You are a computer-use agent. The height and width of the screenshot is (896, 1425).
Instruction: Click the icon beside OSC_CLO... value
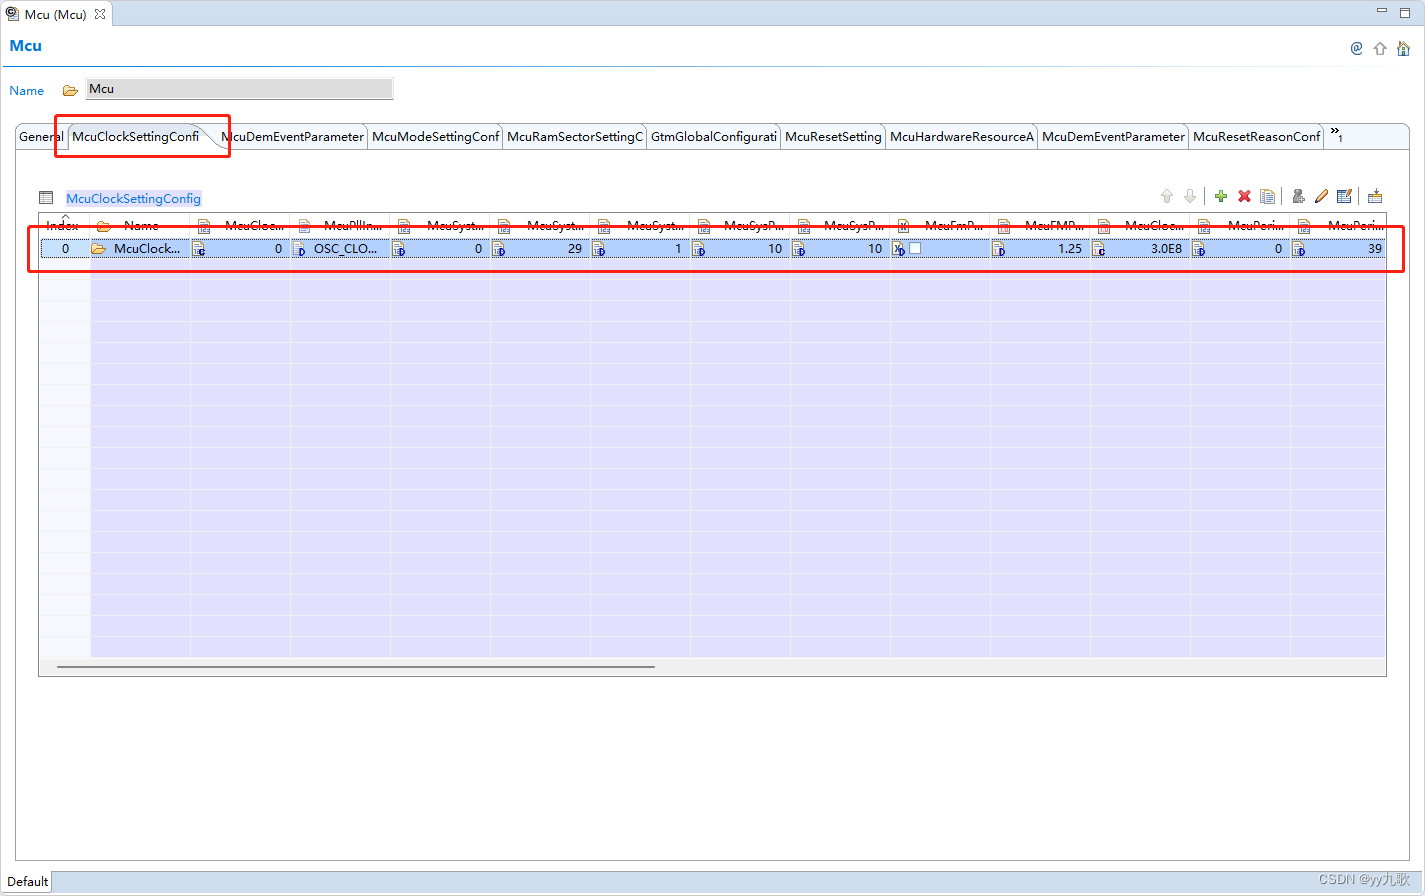click(x=299, y=249)
